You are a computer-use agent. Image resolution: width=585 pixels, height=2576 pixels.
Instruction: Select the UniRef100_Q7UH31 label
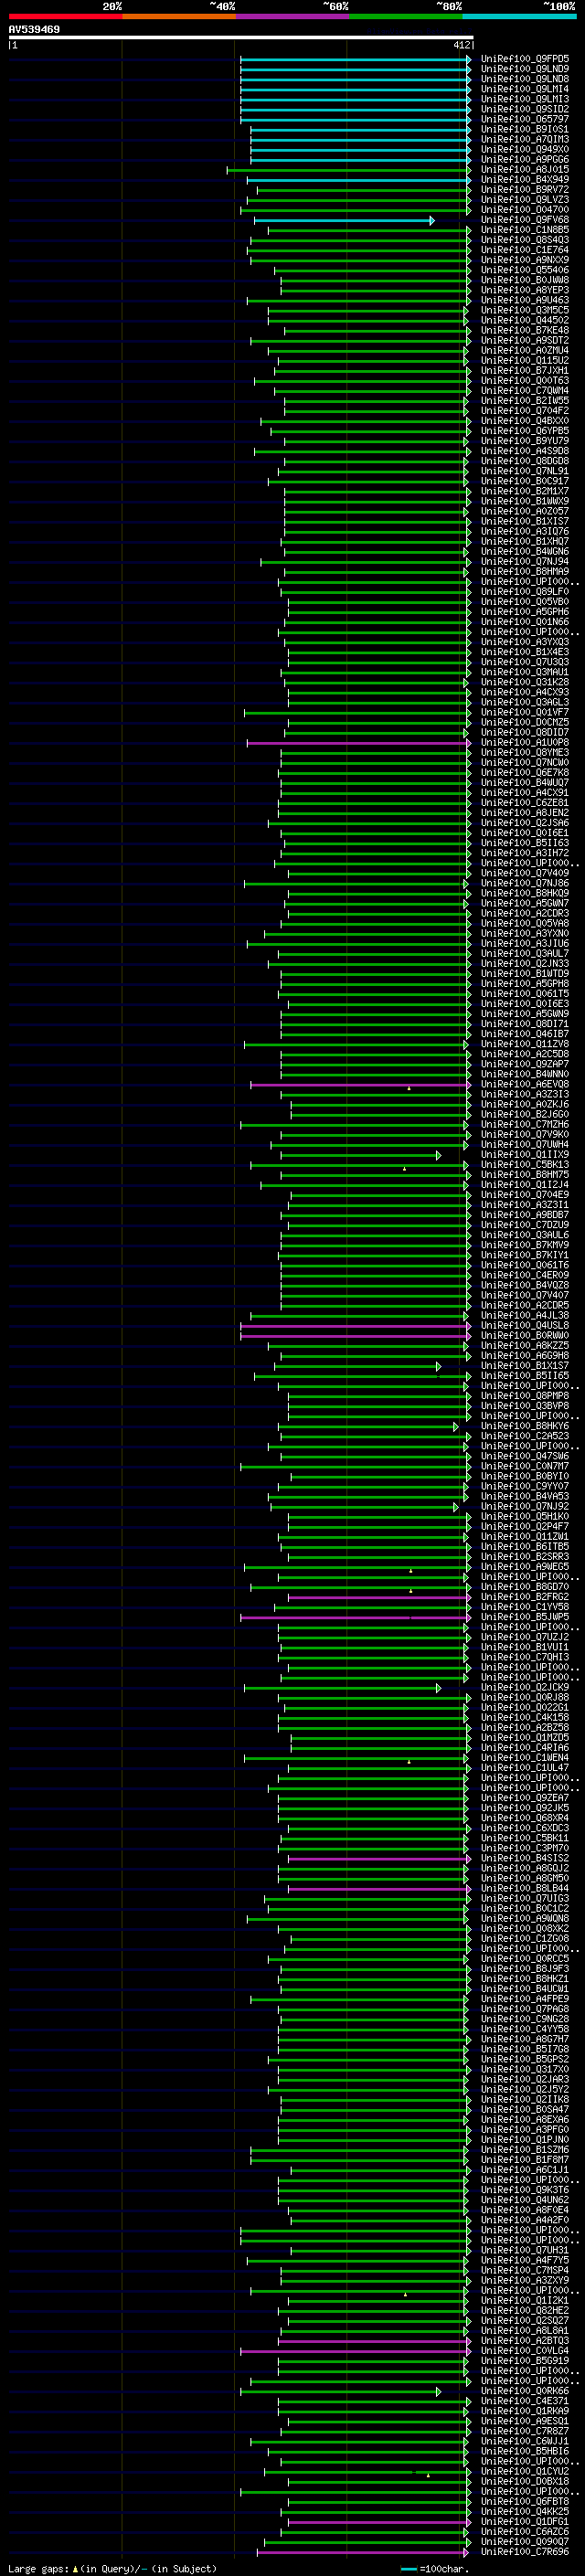coord(525,2250)
